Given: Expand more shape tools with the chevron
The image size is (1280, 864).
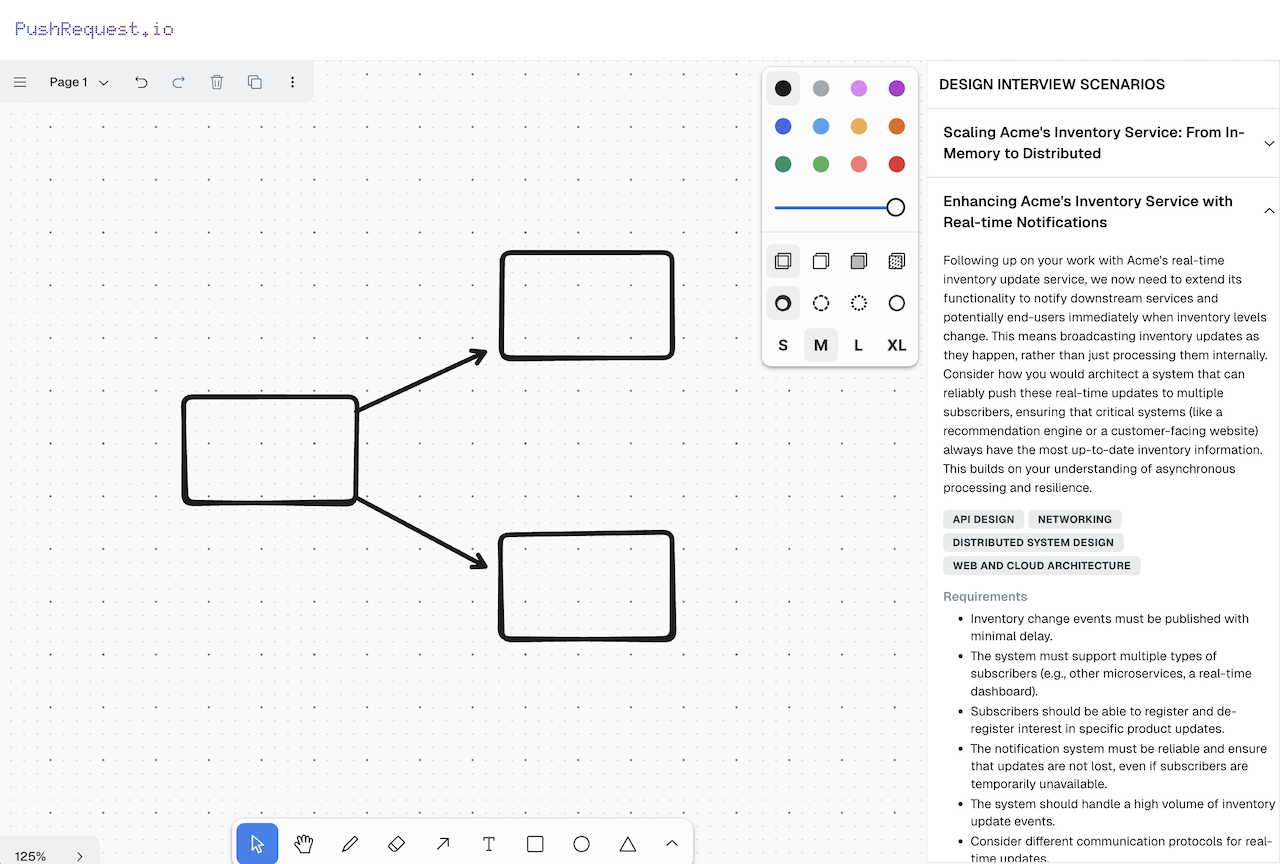Looking at the screenshot, I should point(671,844).
